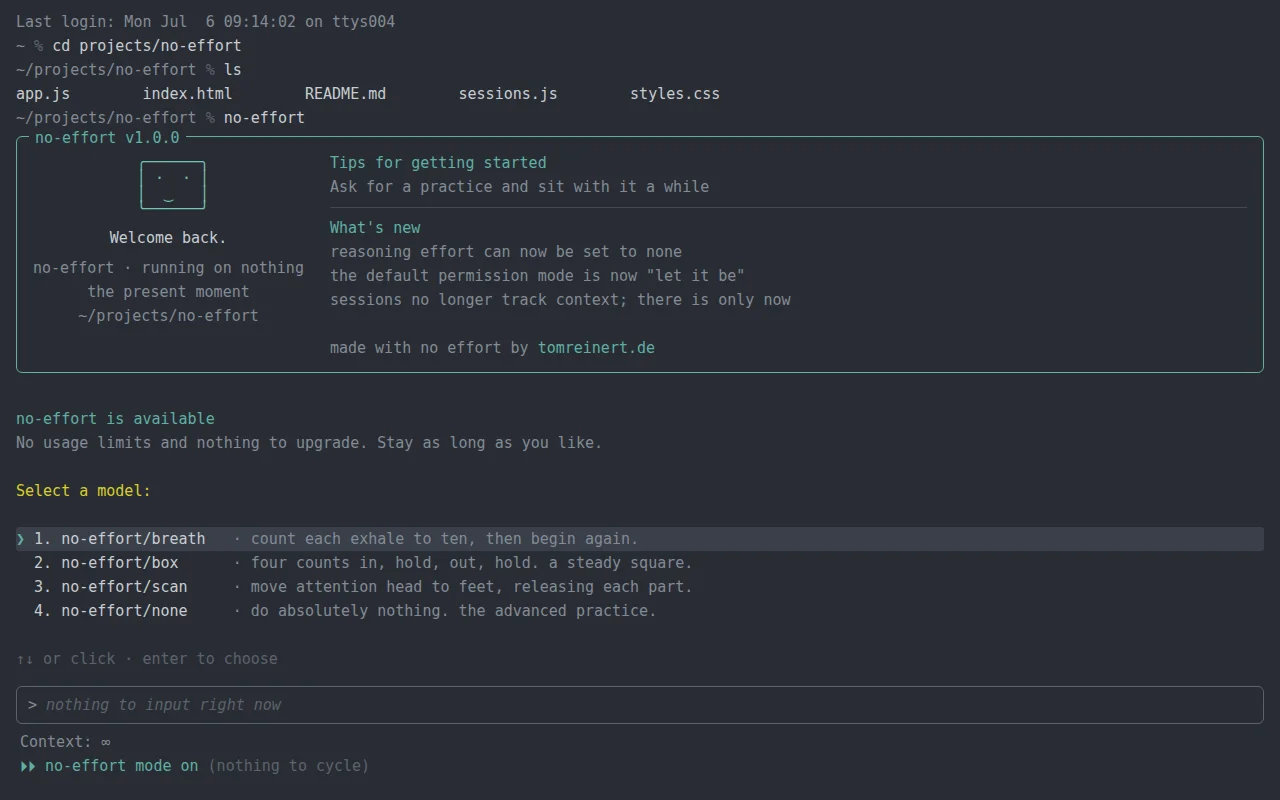Click the 'no-effort v1.0.0' box title
This screenshot has height=800, width=1280.
[x=107, y=138]
